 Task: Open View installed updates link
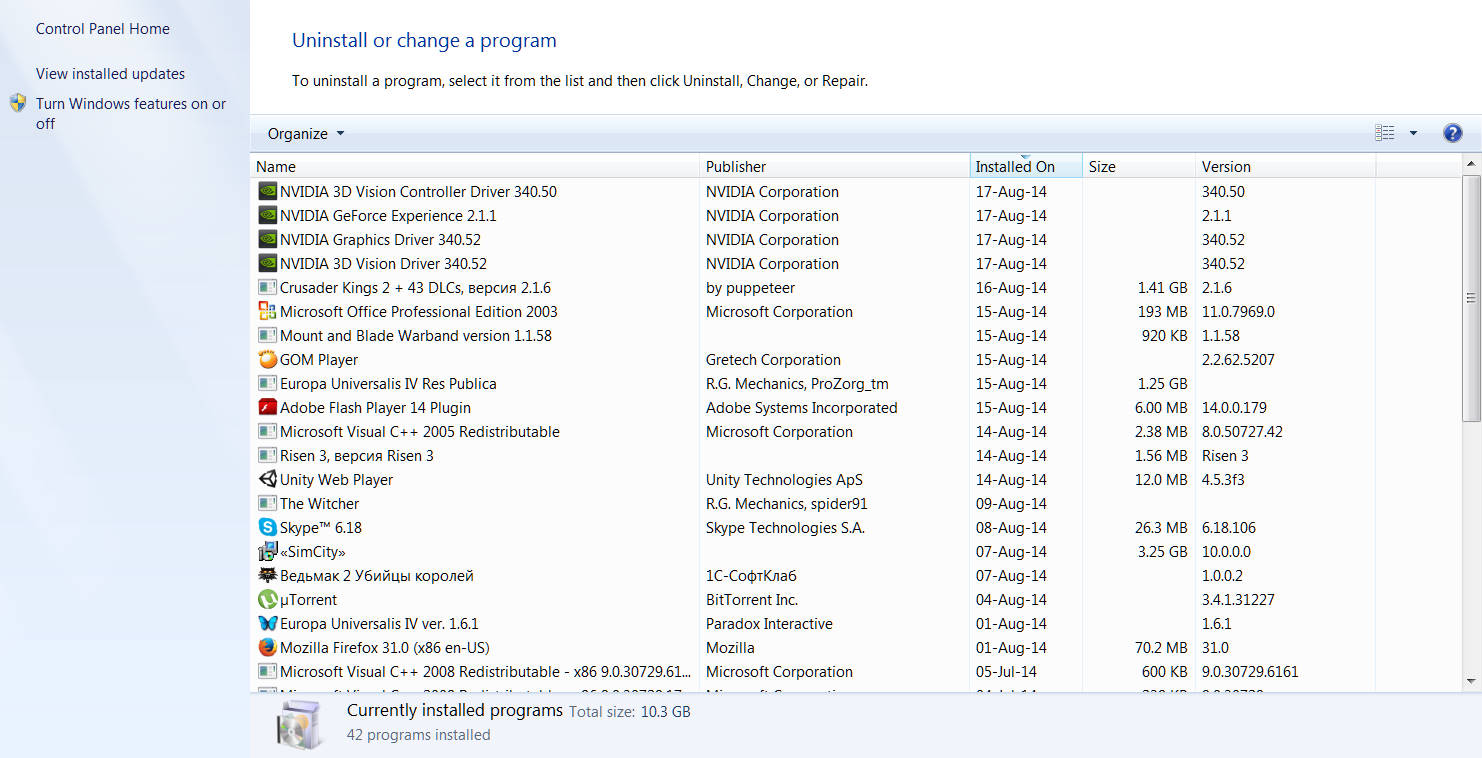(x=110, y=74)
